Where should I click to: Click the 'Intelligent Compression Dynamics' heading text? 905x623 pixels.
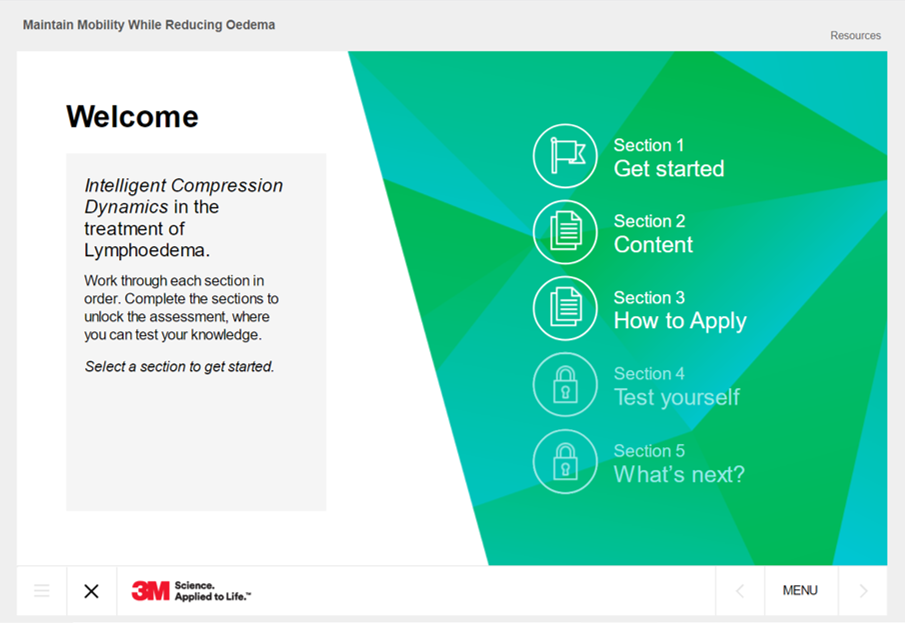[184, 196]
